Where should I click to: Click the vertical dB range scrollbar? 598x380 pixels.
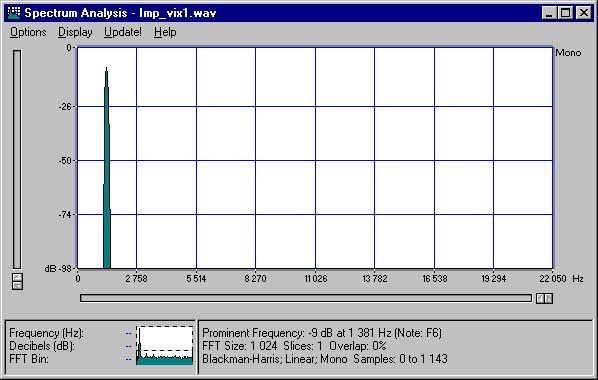coord(17,159)
